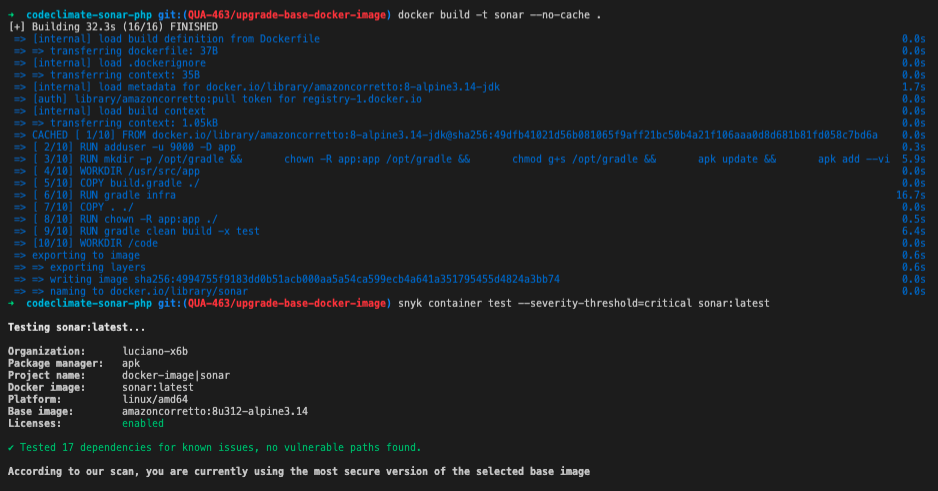Click the package manager value 'apk'
This screenshot has width=938, height=491.
pos(131,363)
